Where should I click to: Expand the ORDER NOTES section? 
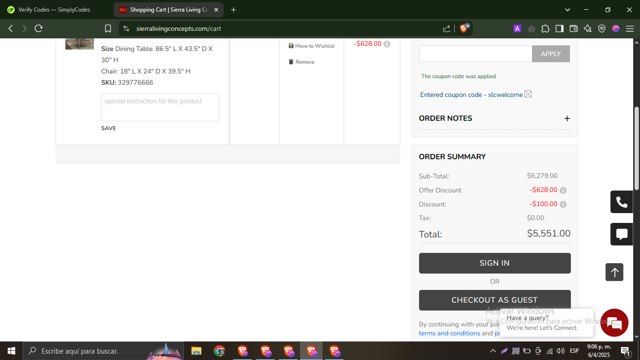(x=567, y=118)
